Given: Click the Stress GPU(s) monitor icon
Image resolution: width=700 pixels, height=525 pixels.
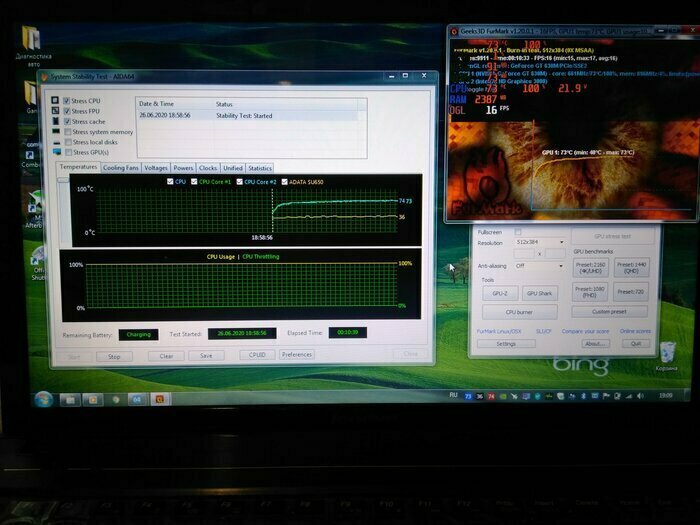Looking at the screenshot, I should tap(57, 152).
